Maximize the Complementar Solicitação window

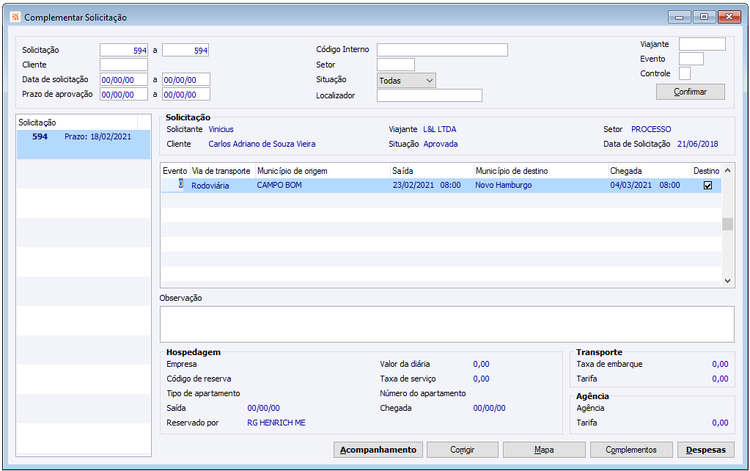[704, 17]
